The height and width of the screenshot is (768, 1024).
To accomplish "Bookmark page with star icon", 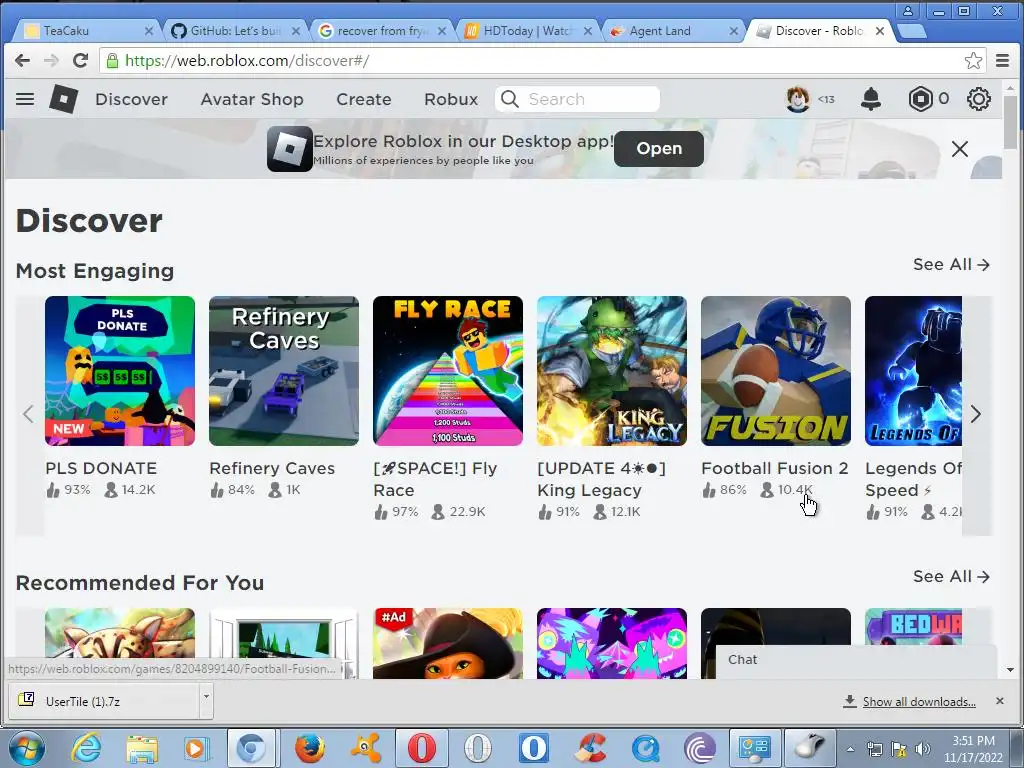I will pyautogui.click(x=973, y=61).
